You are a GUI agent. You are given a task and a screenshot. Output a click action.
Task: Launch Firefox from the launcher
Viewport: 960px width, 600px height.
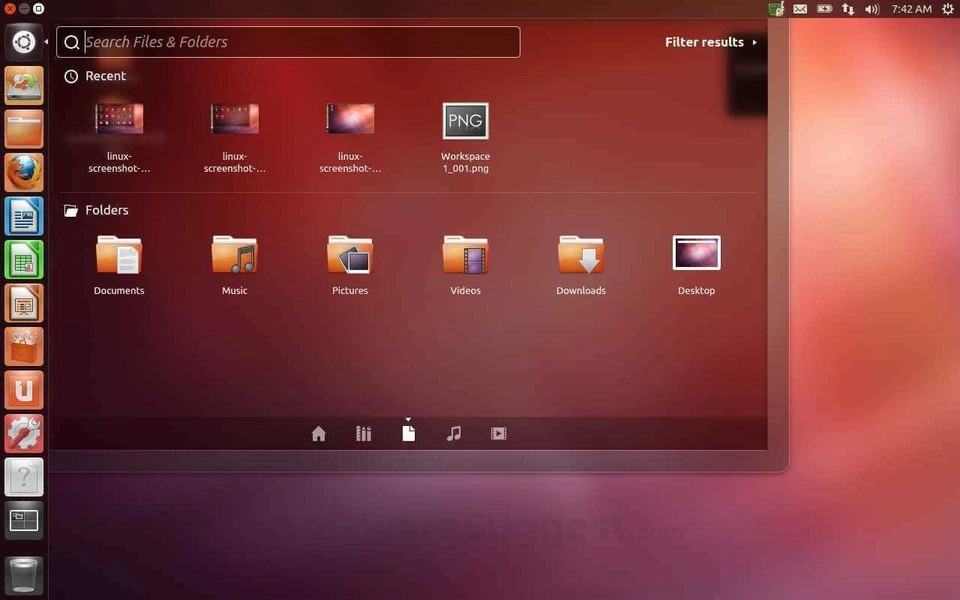click(23, 171)
